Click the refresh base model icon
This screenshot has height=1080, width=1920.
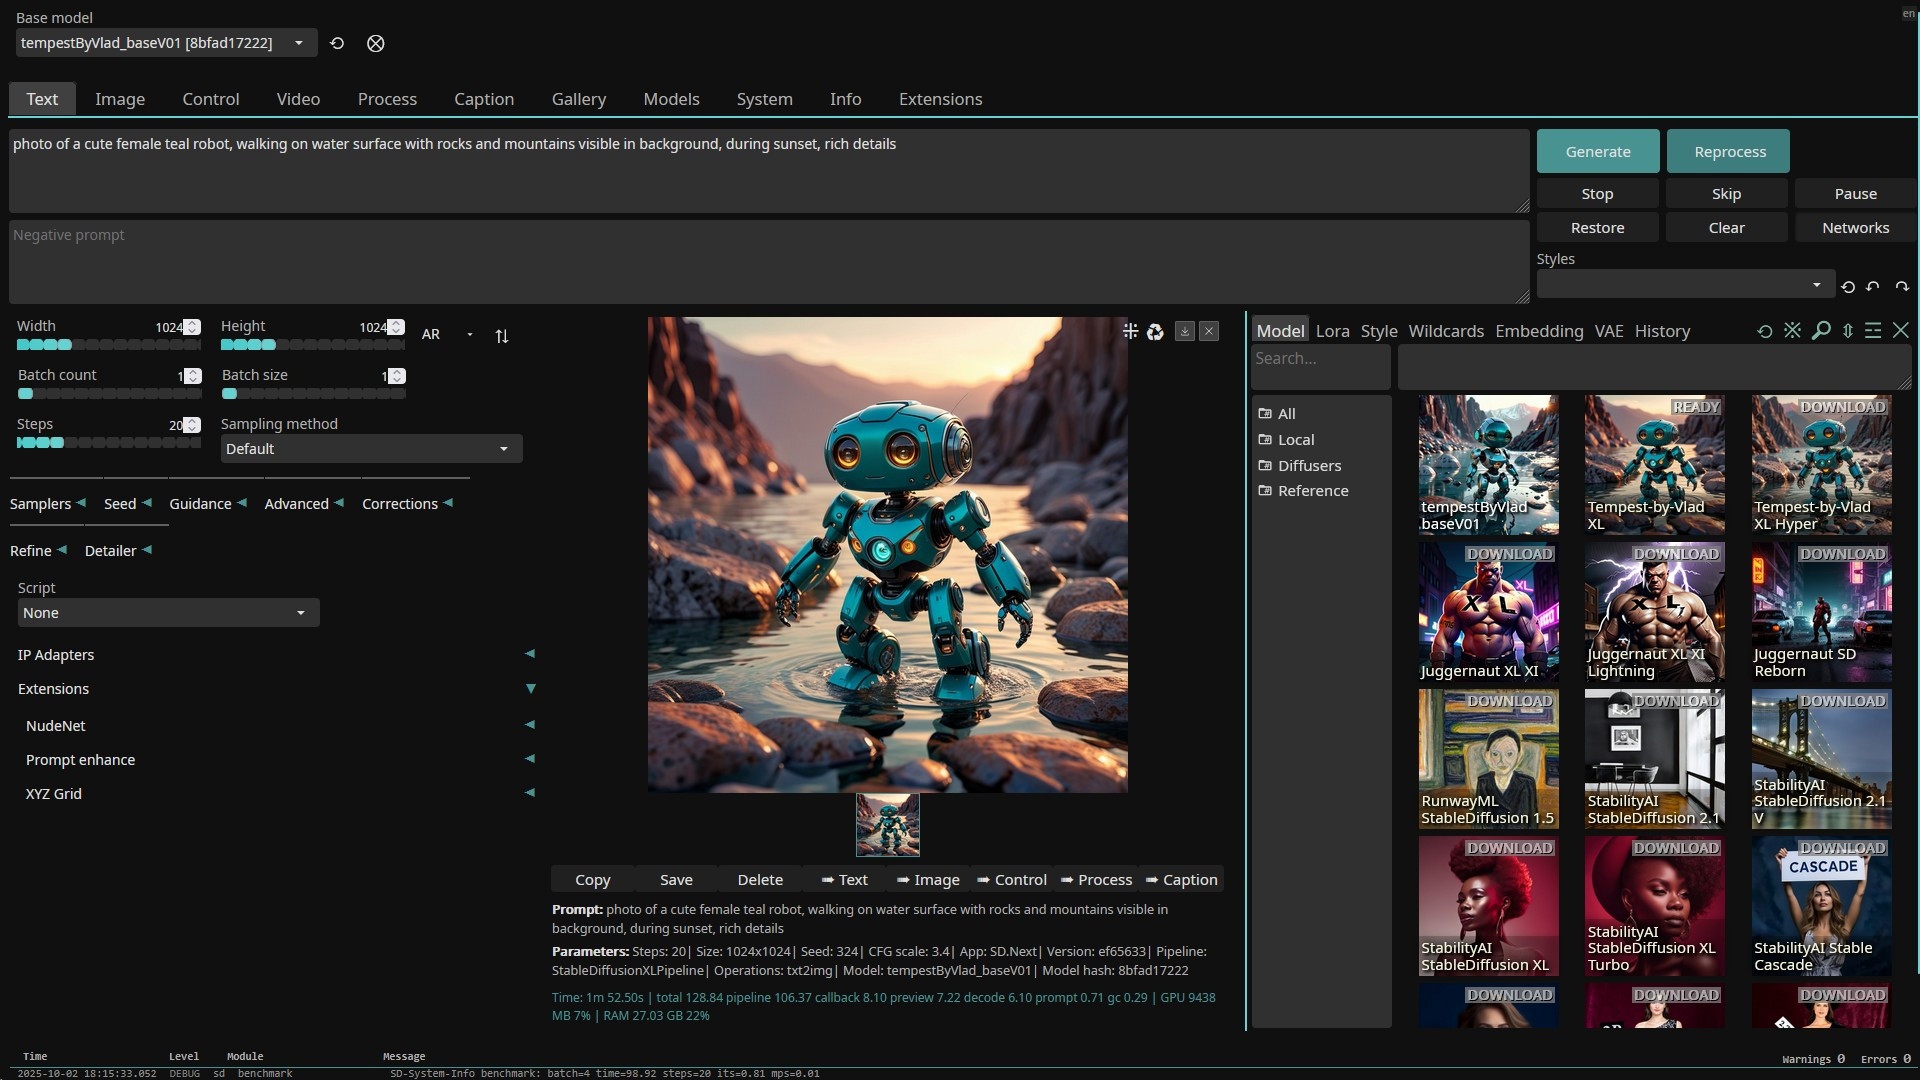click(x=337, y=43)
